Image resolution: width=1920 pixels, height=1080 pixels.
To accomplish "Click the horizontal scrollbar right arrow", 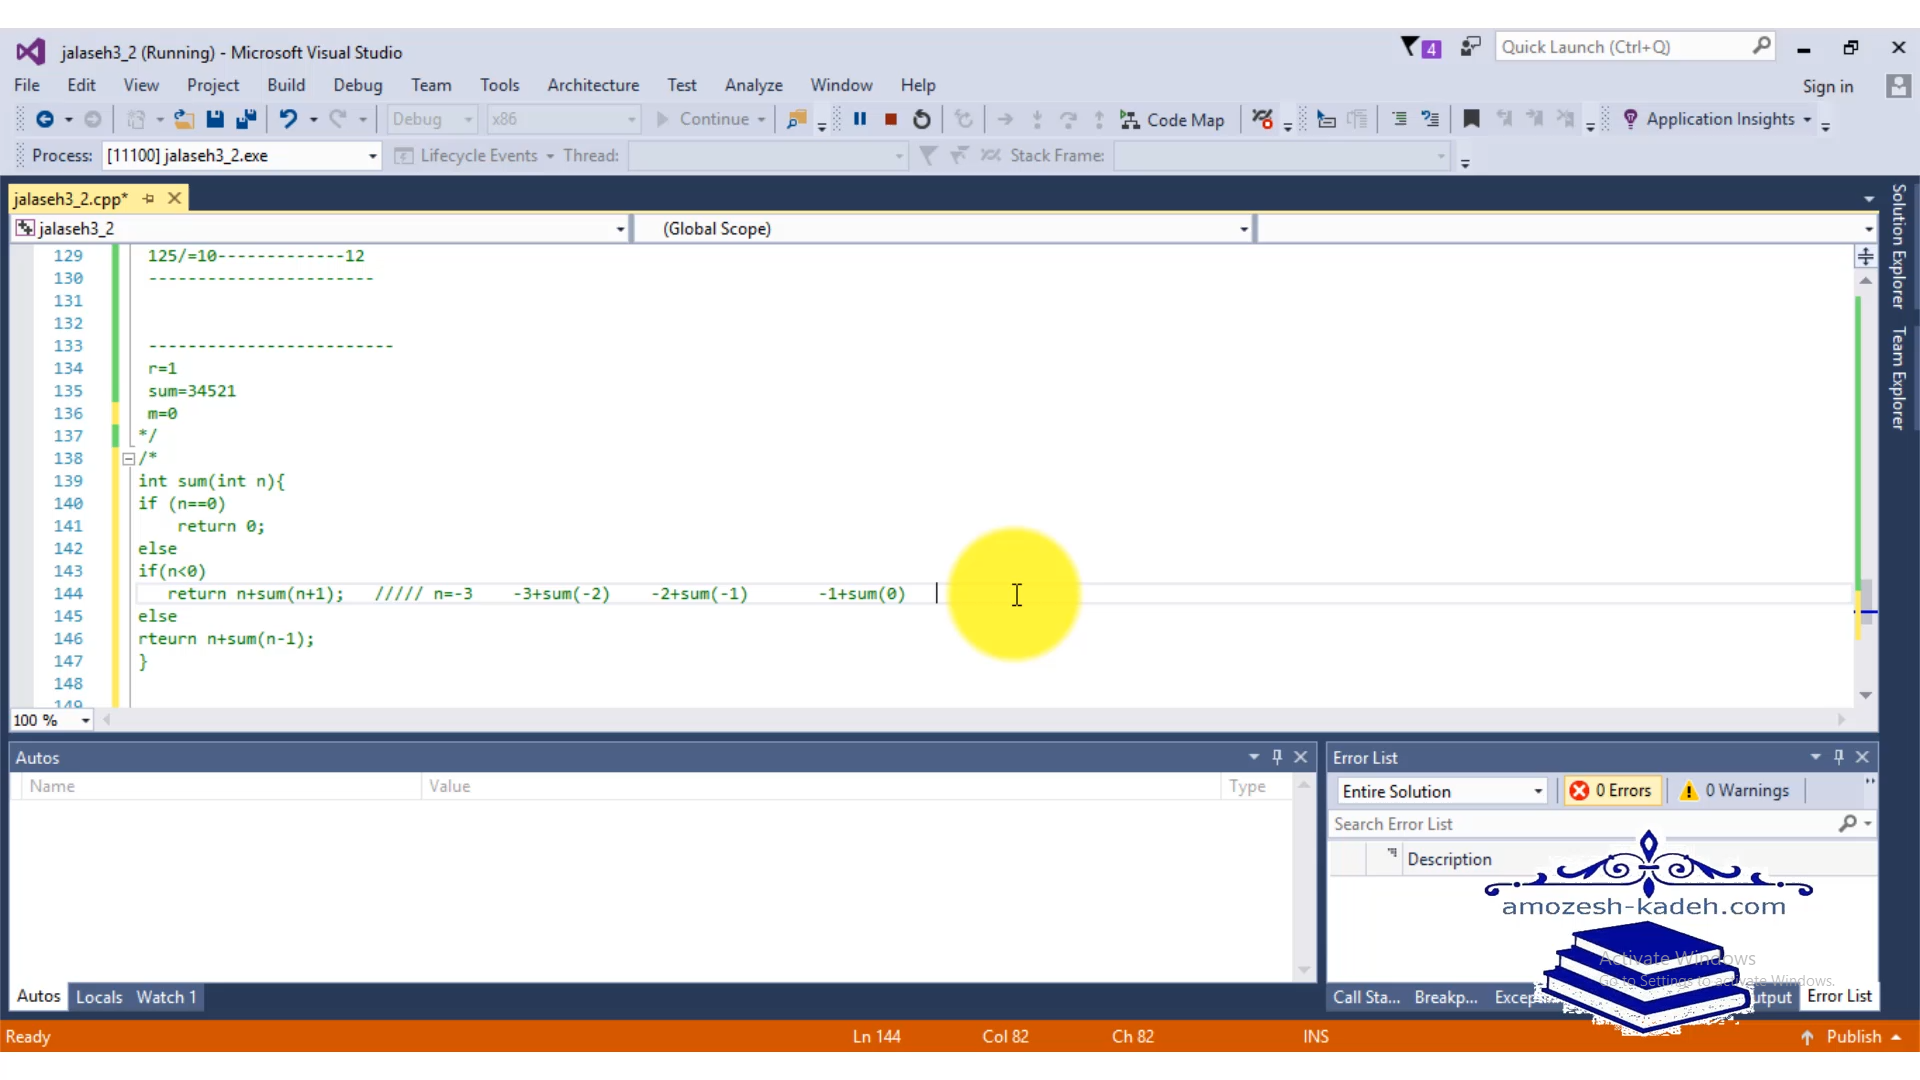I will point(1841,719).
